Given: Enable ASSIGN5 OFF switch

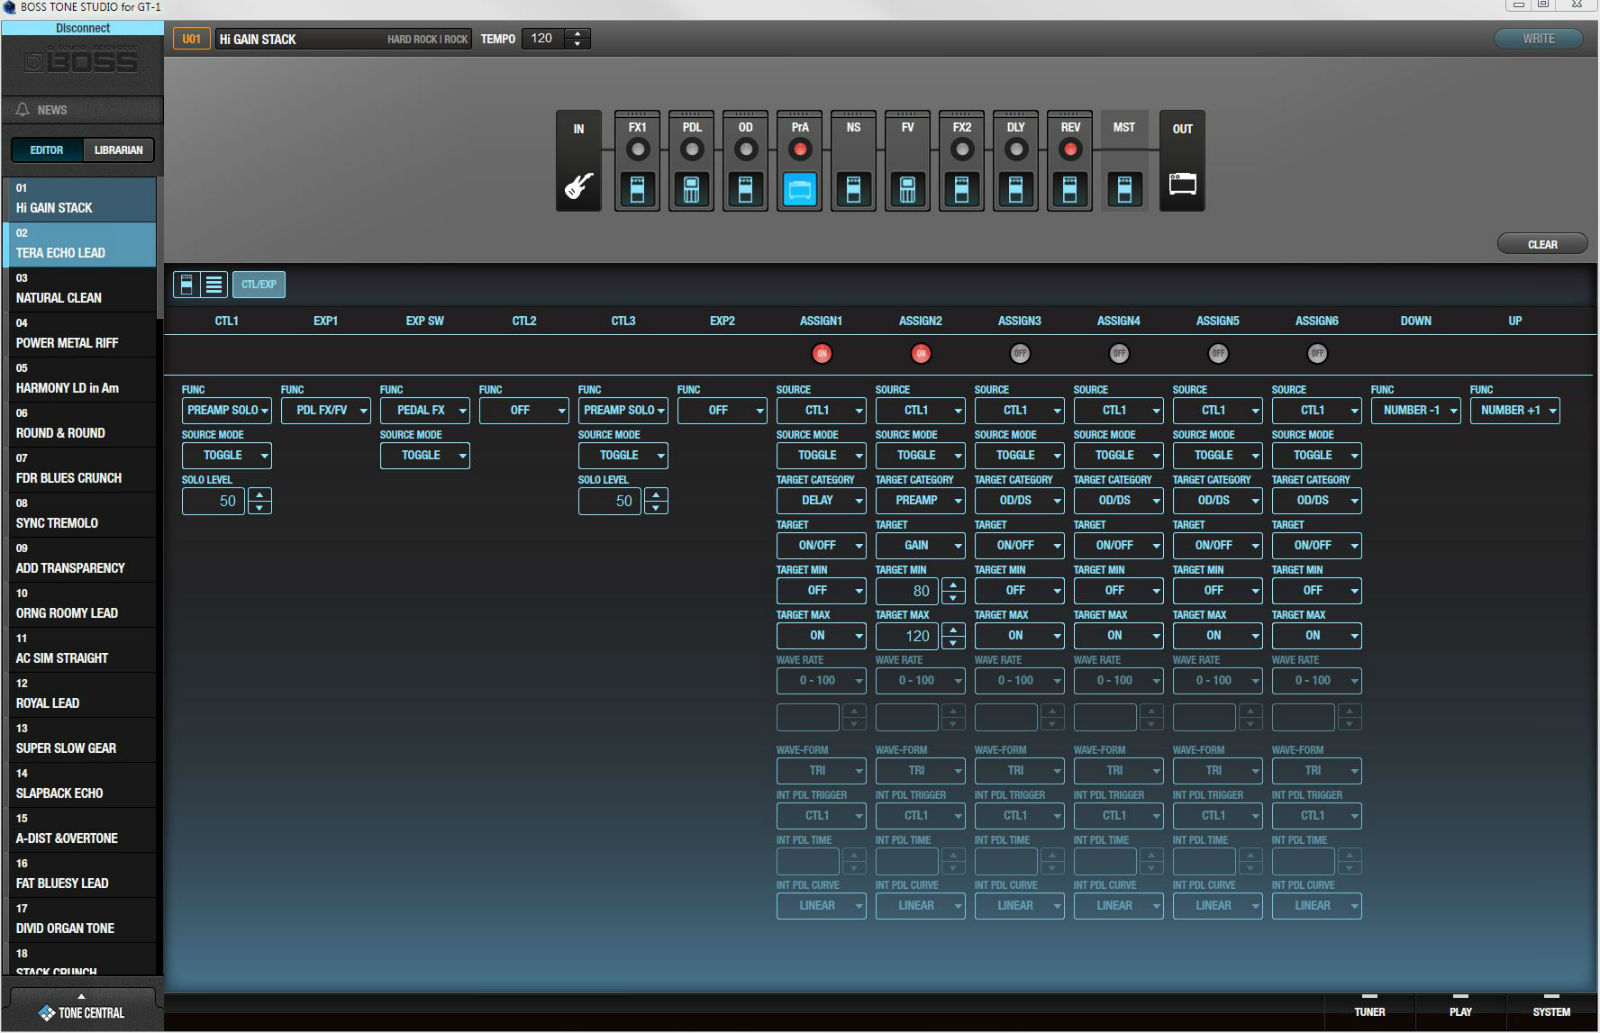Looking at the screenshot, I should [1217, 353].
